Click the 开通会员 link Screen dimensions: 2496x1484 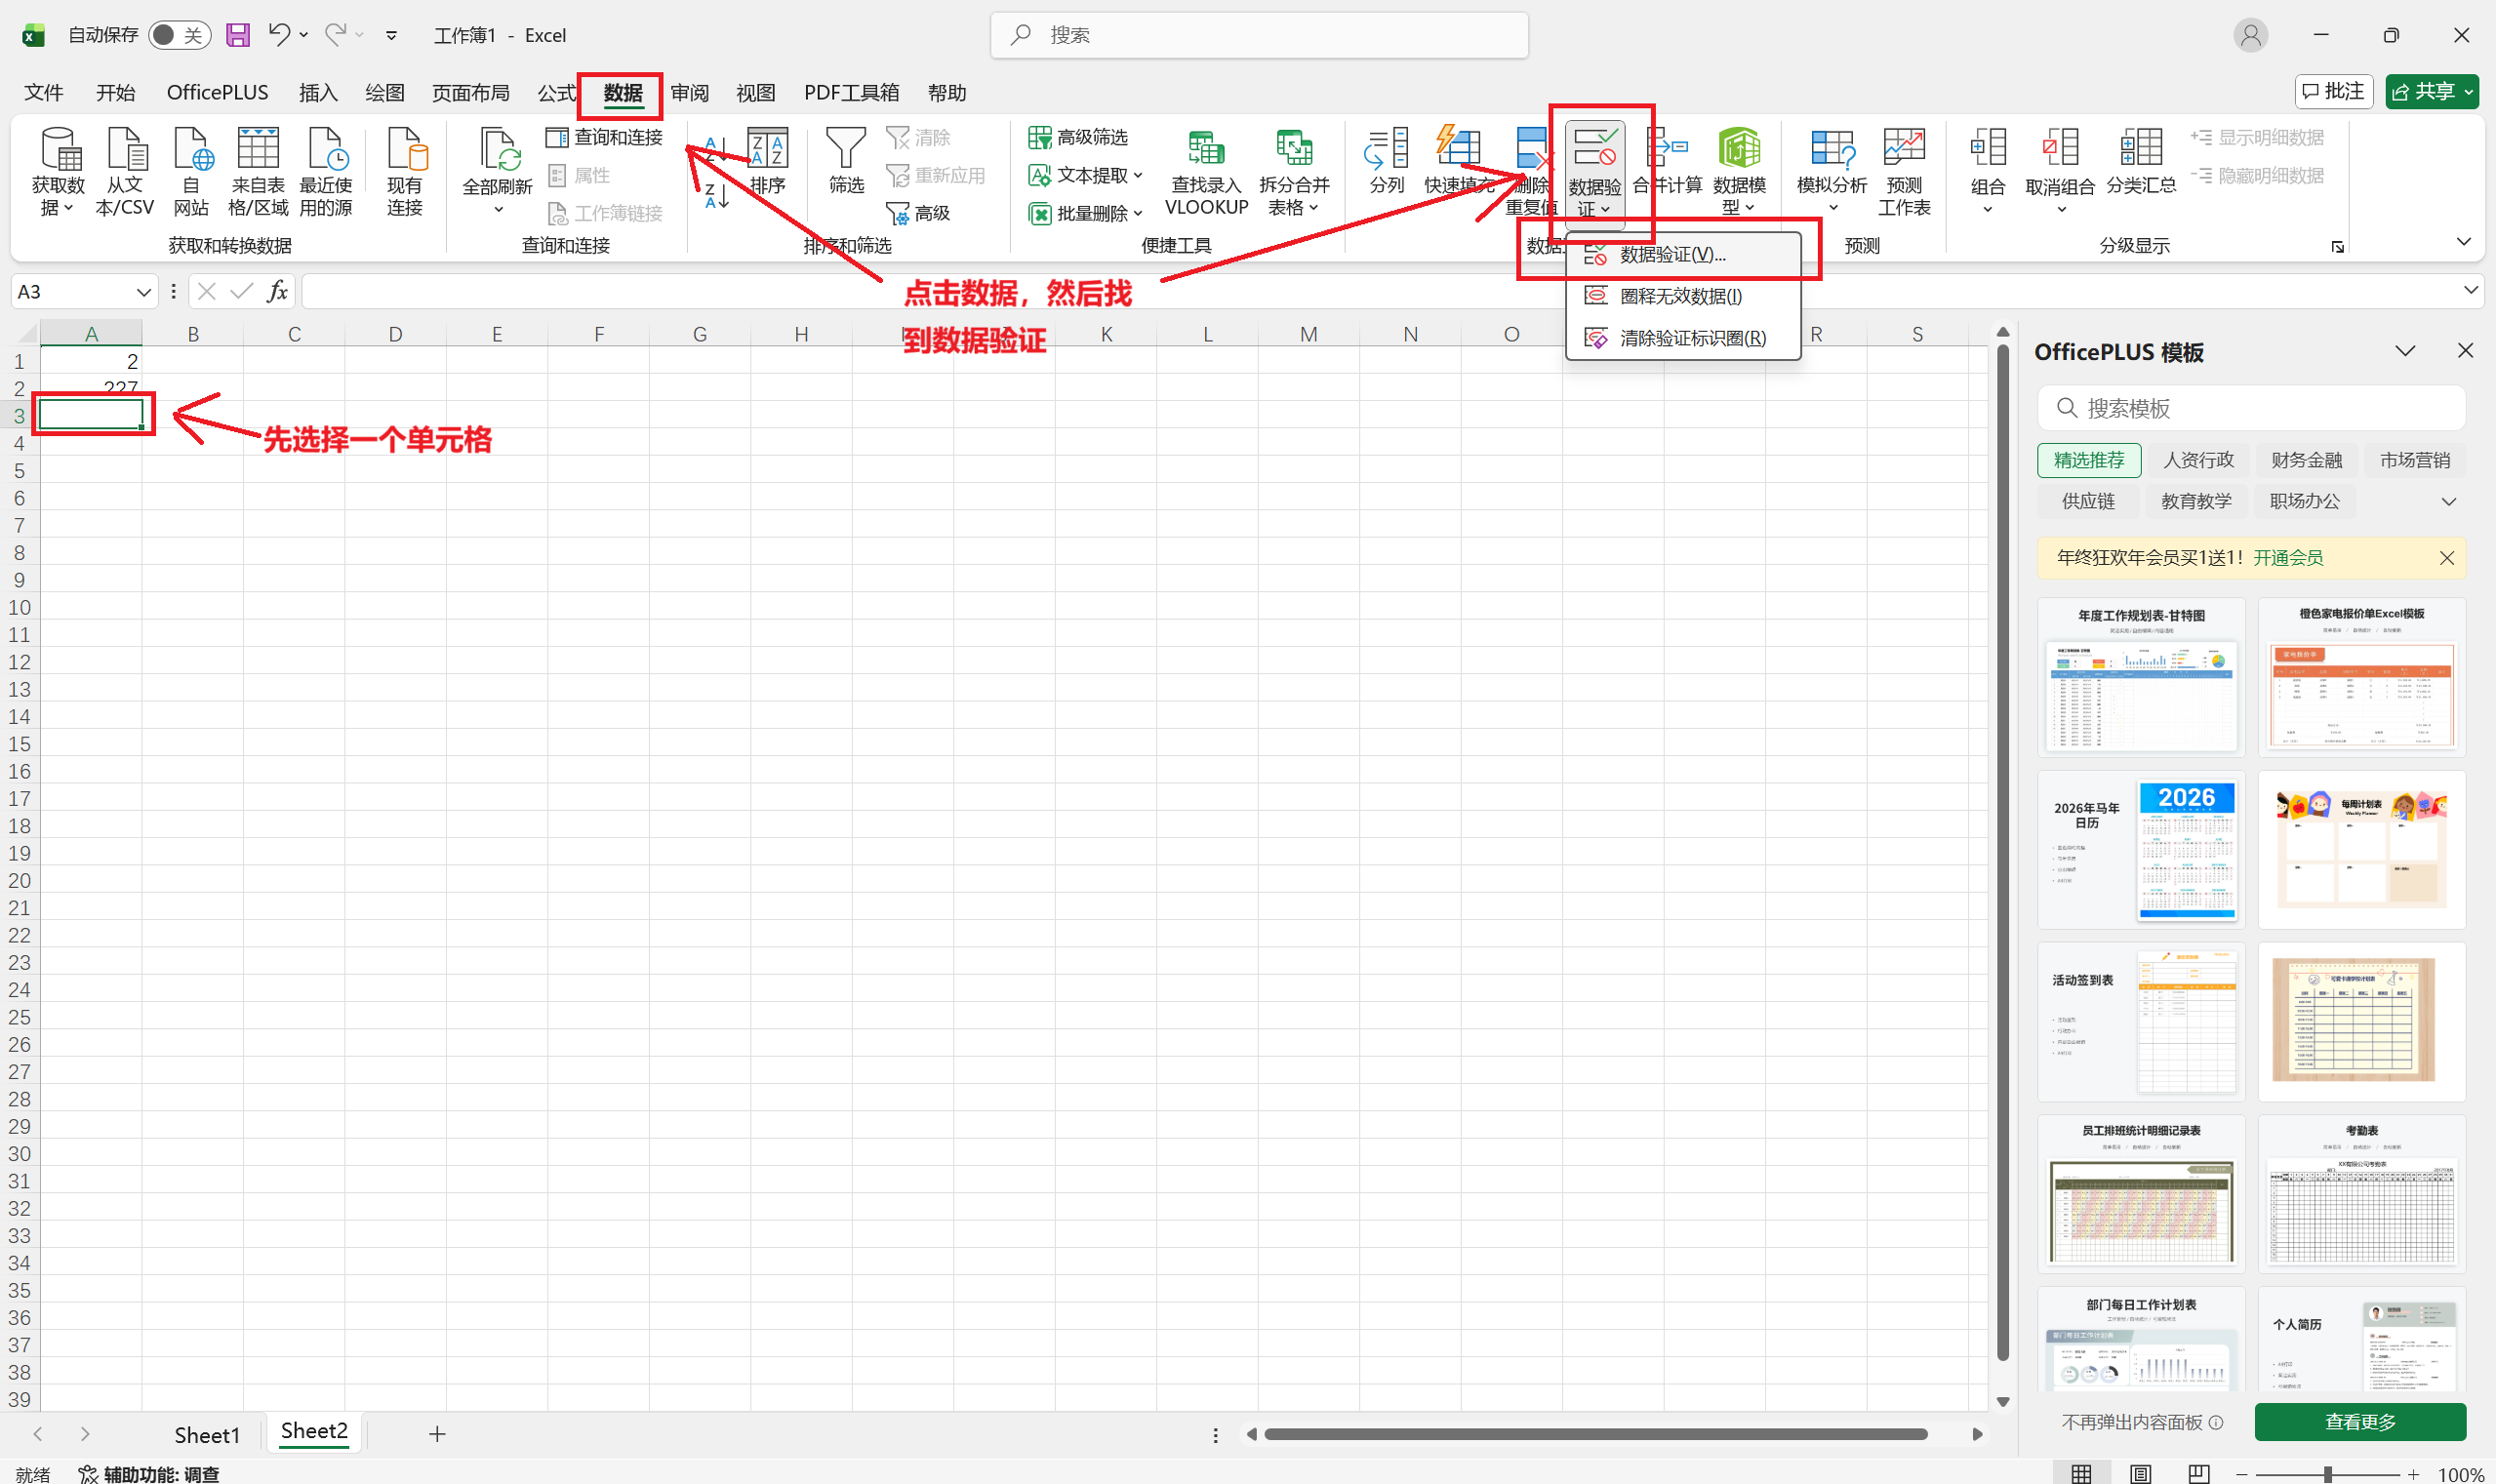pyautogui.click(x=2287, y=558)
